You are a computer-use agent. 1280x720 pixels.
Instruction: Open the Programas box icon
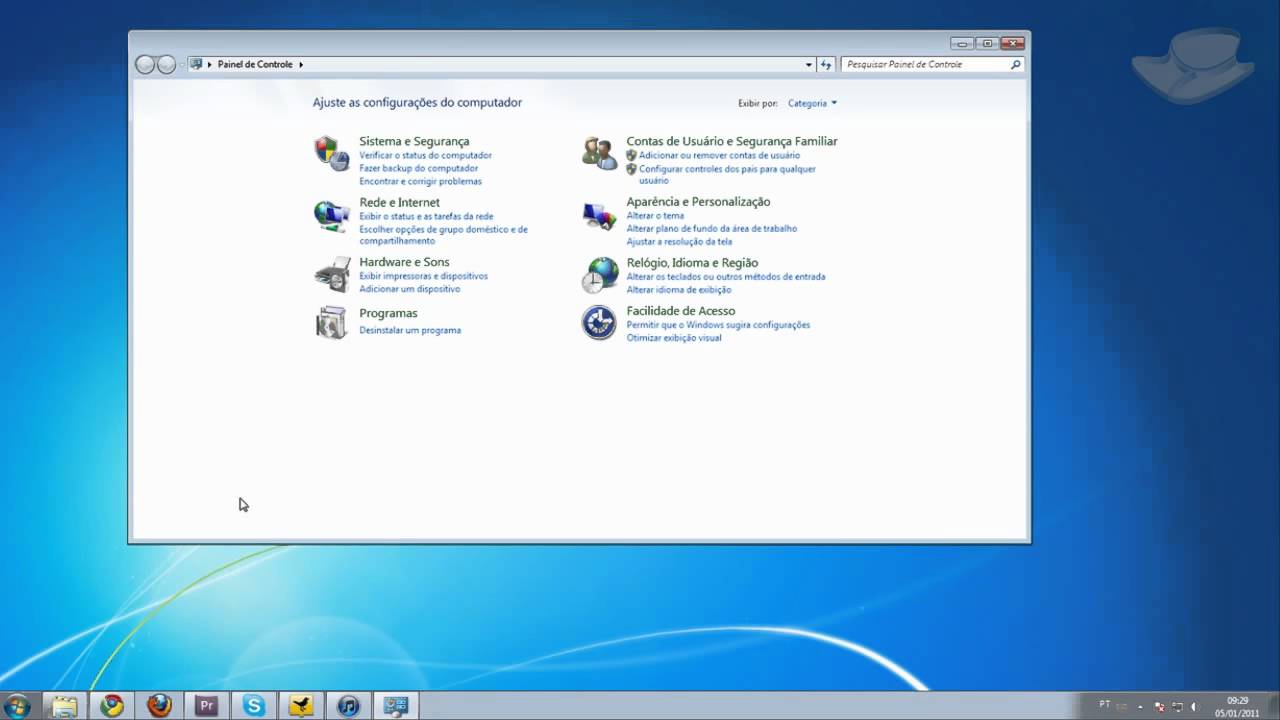tap(331, 322)
